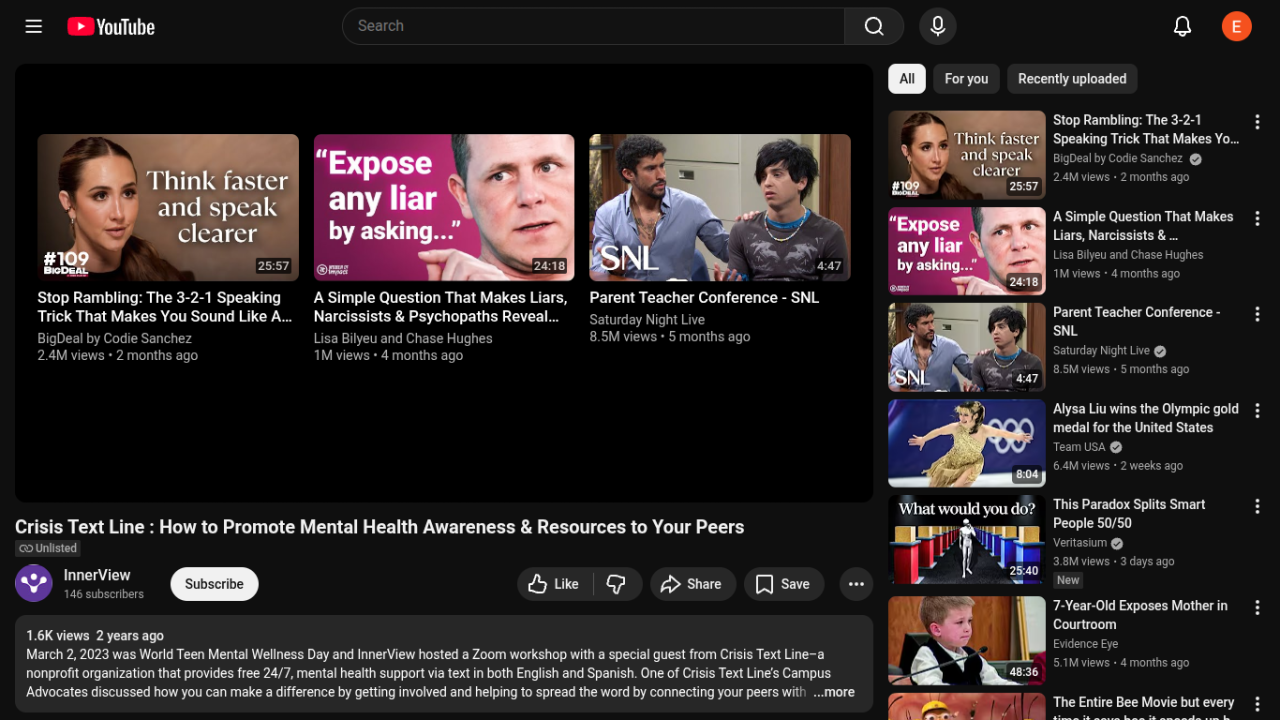Select the Recently uploaded filter chip
The height and width of the screenshot is (720, 1280).
(1072, 79)
